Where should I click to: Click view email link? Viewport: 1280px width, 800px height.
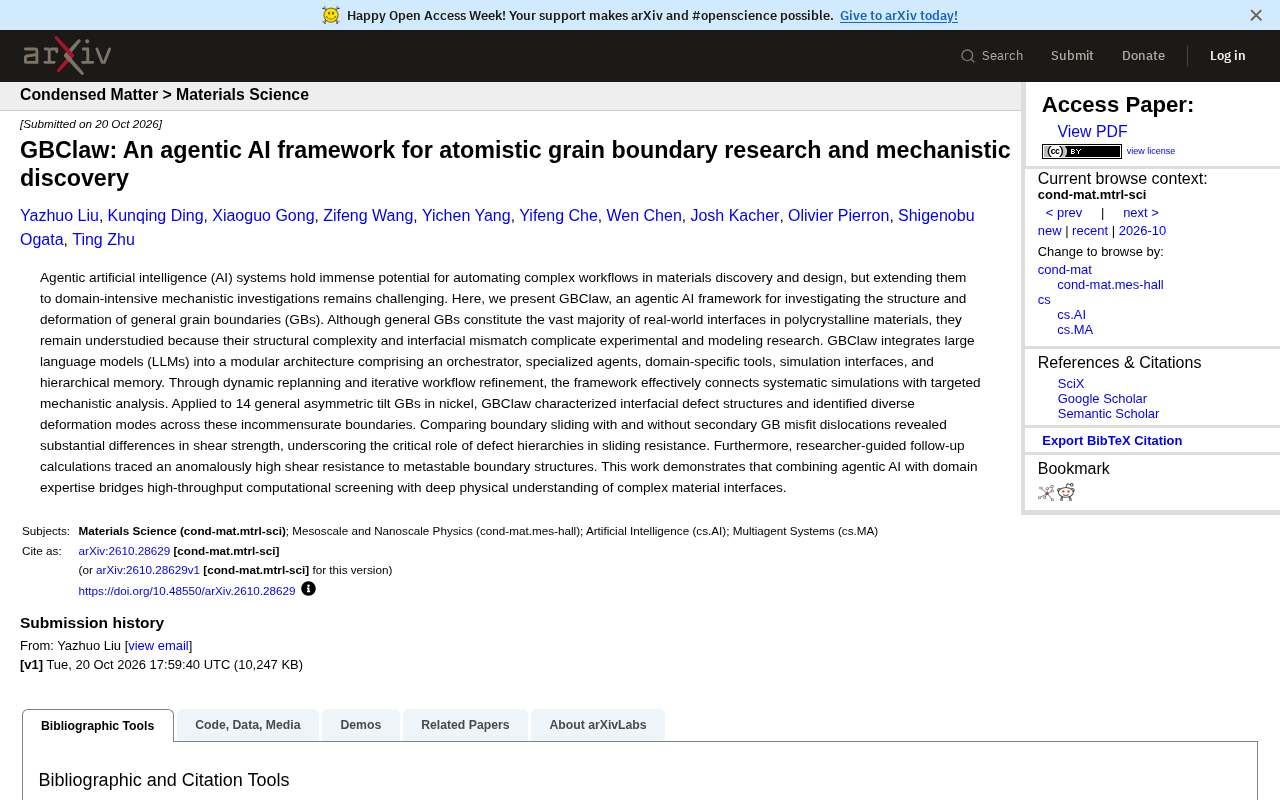coord(158,646)
